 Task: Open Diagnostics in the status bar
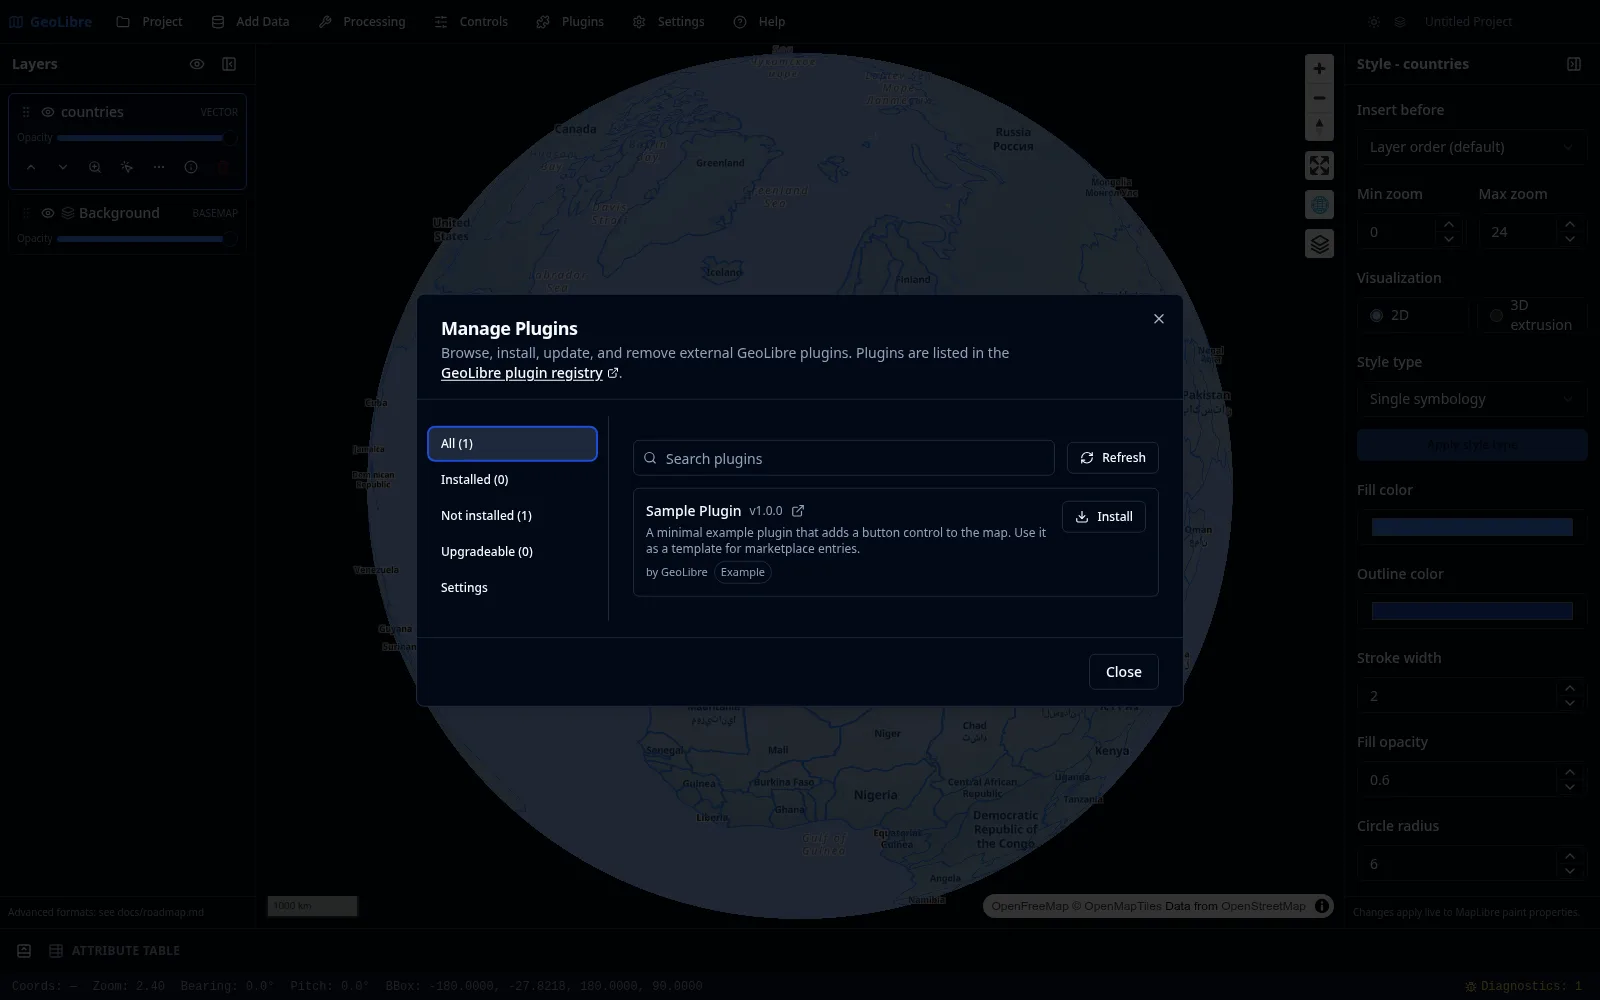(x=1523, y=987)
